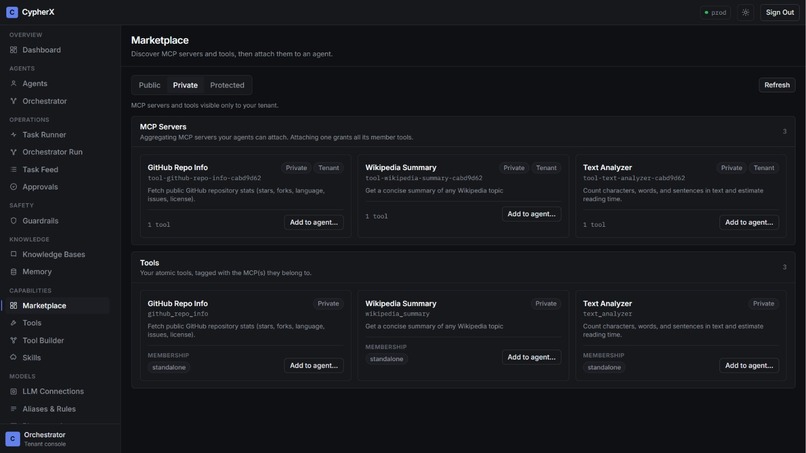The height and width of the screenshot is (453, 806).
Task: Switch to the Public tab
Action: 149,85
